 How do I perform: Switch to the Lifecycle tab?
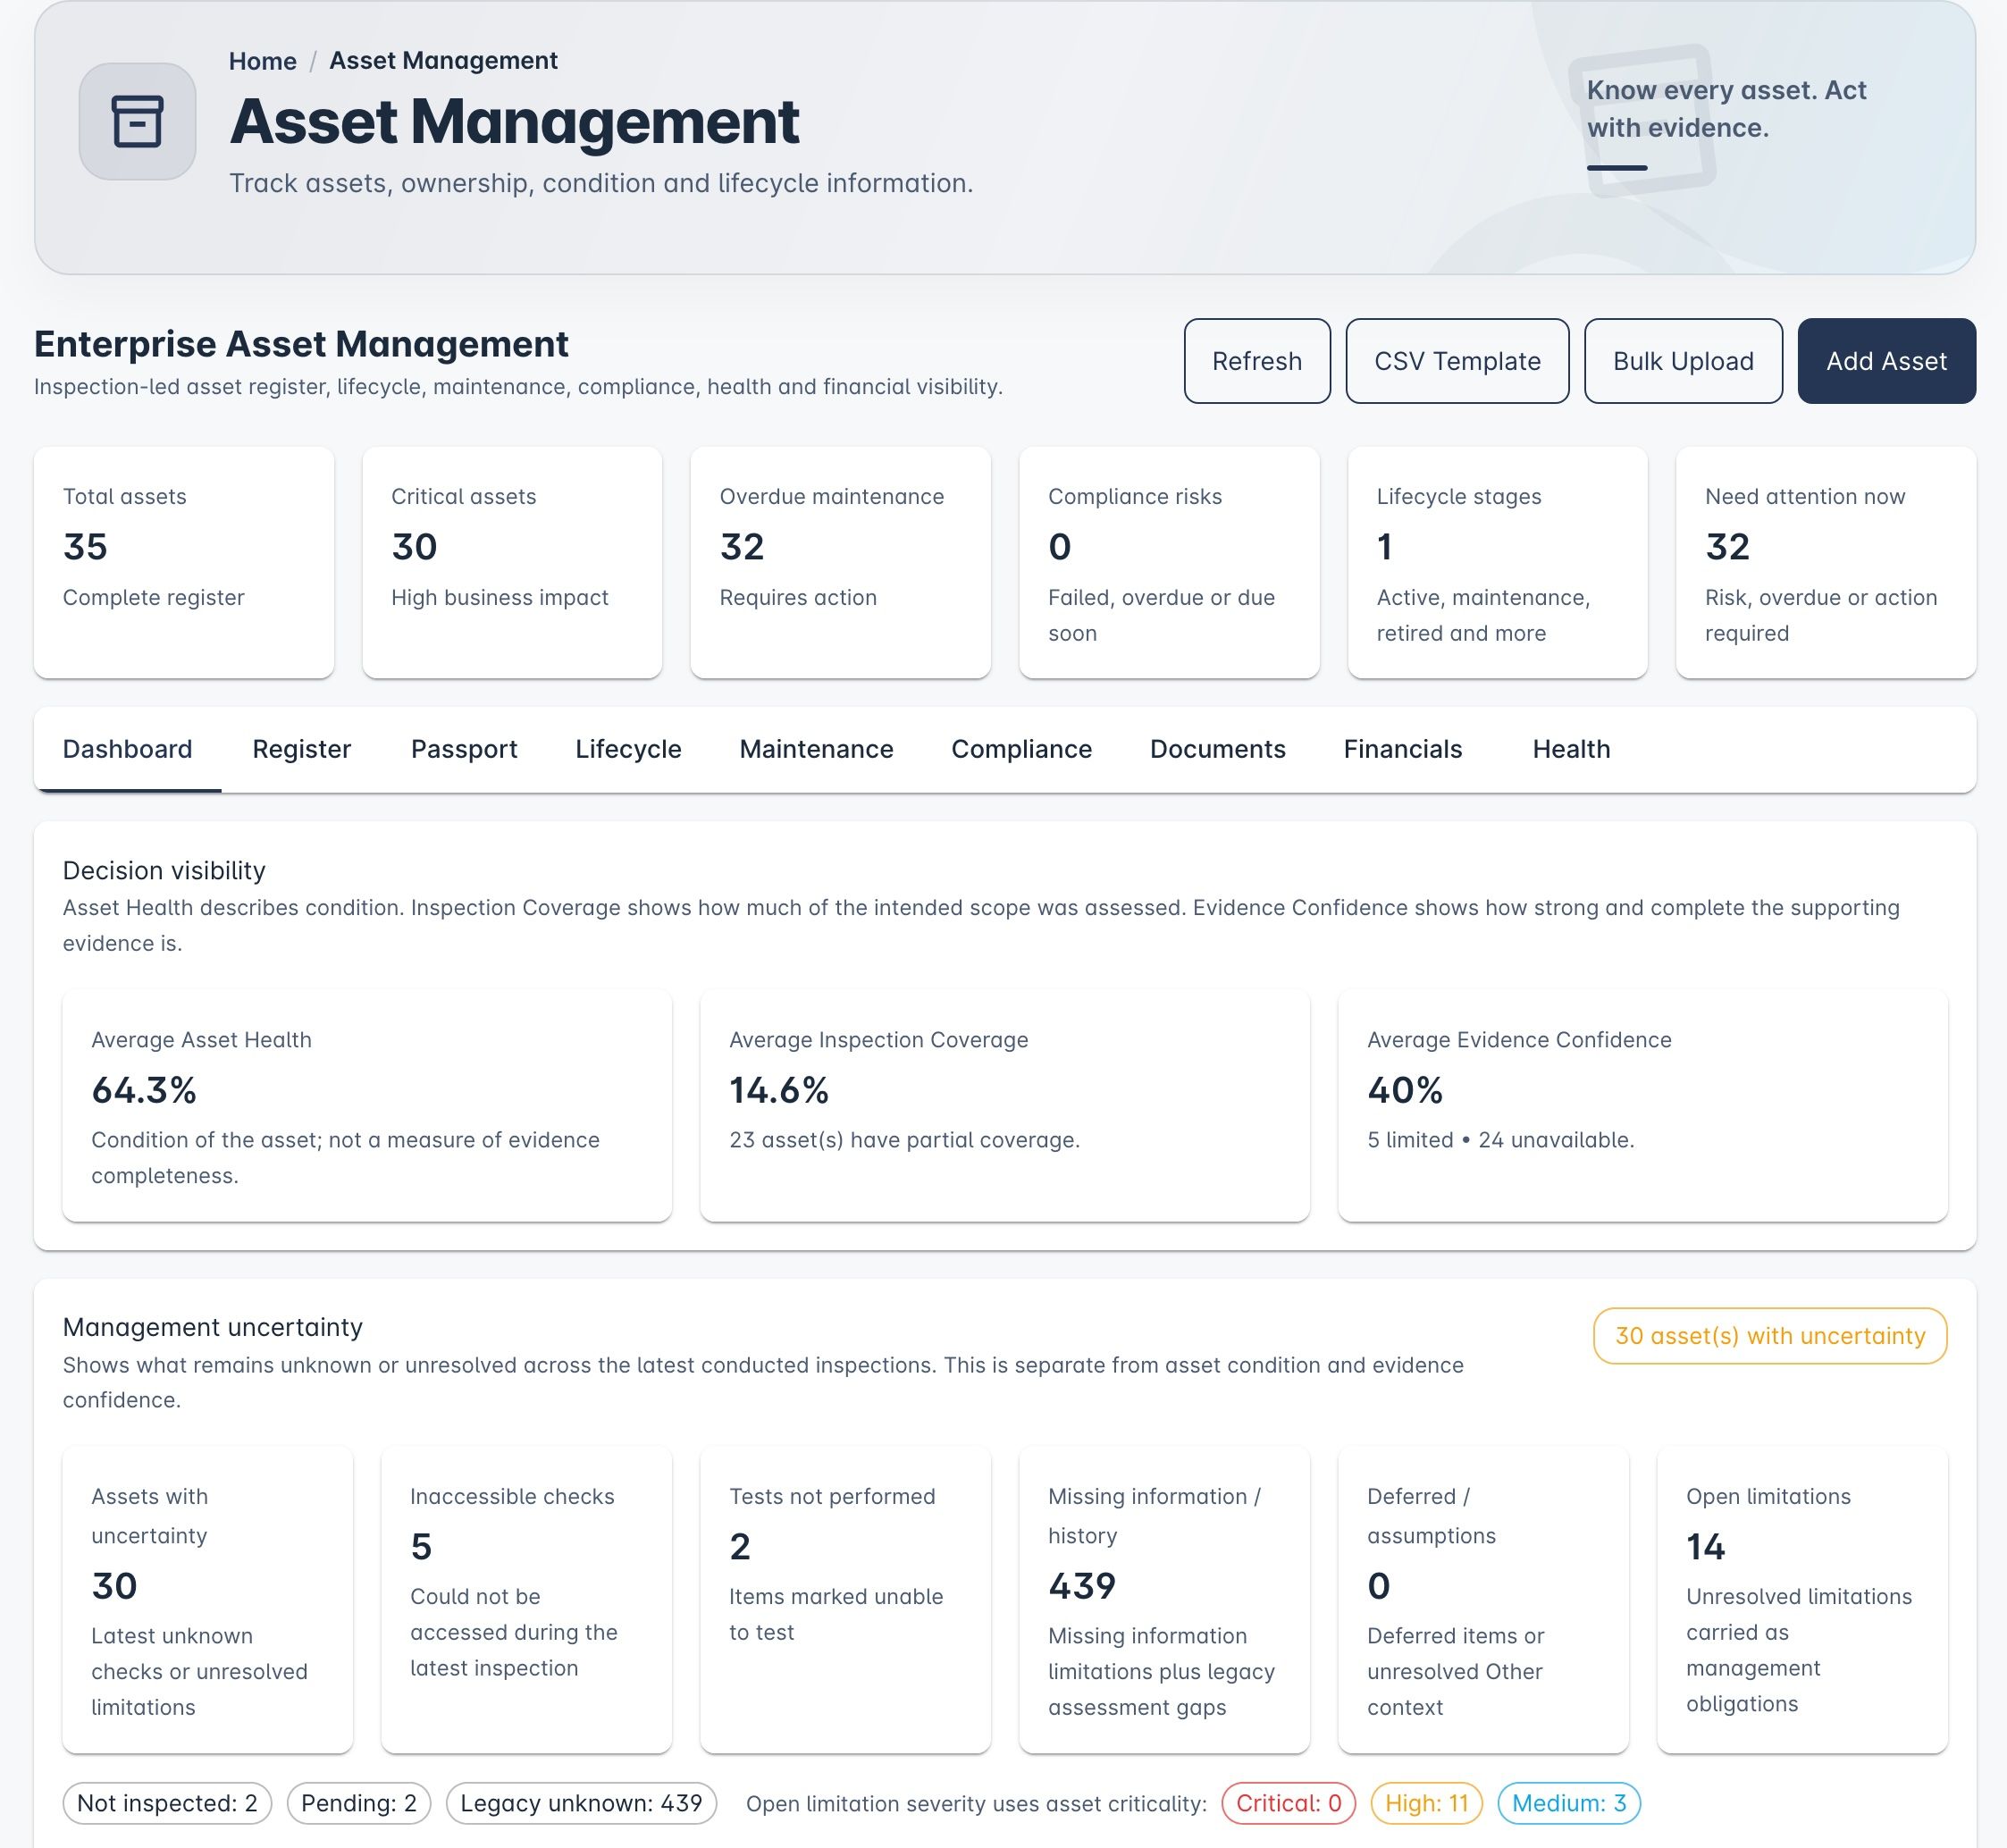point(628,749)
